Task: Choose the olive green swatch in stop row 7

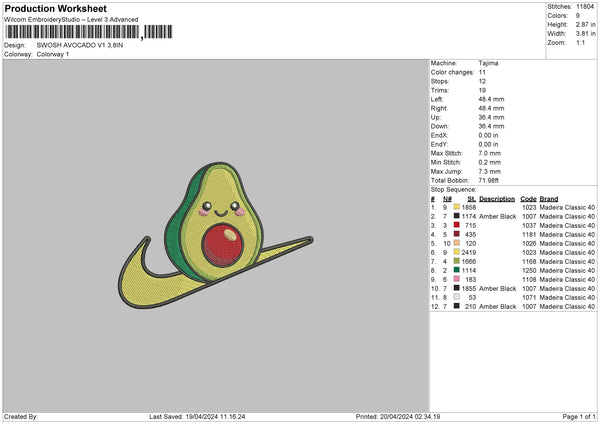Action: tap(457, 261)
